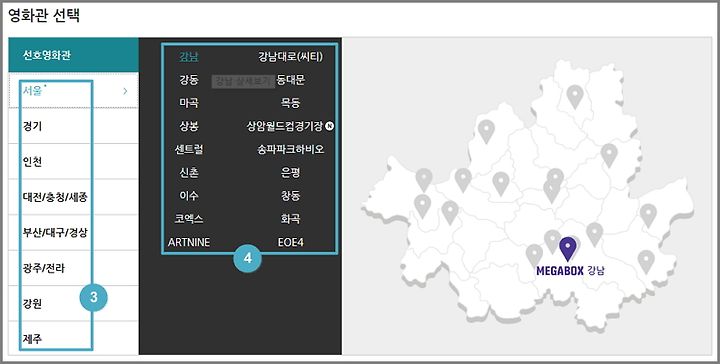Click the purple MEGABOX 강남 map pin
720x364 pixels.
pos(568,249)
